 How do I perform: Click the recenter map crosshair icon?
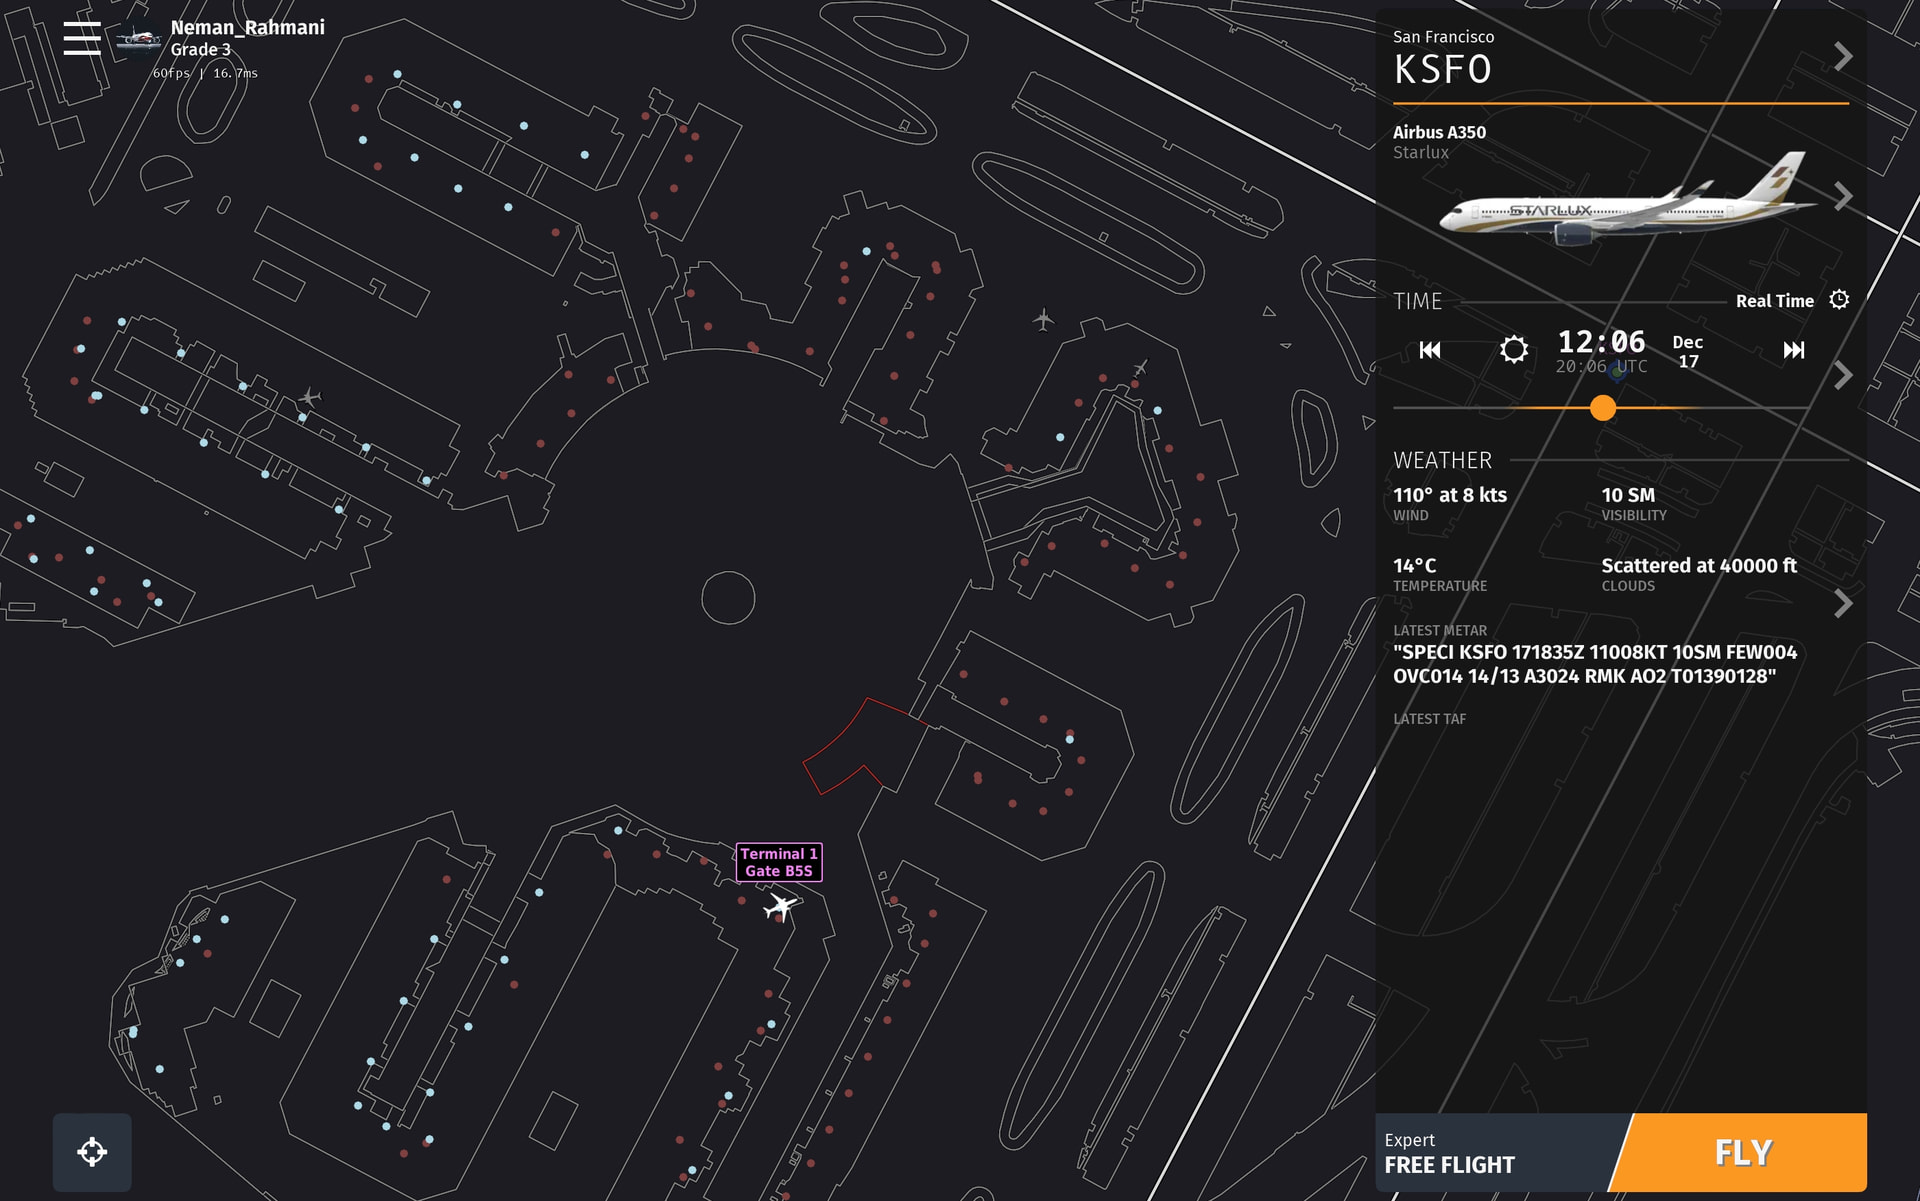(x=92, y=1152)
